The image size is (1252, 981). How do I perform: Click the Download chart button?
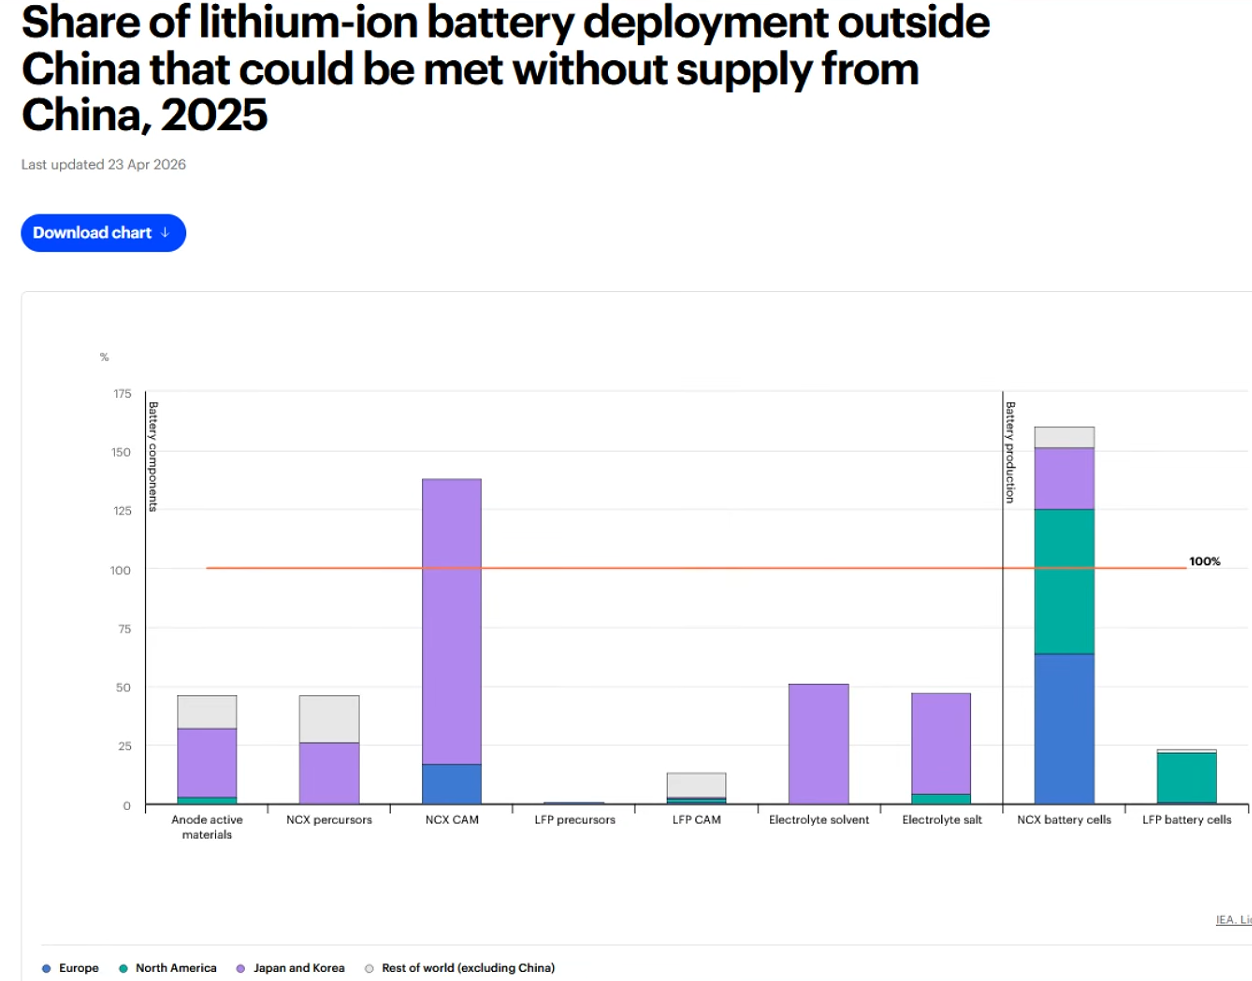pyautogui.click(x=103, y=233)
